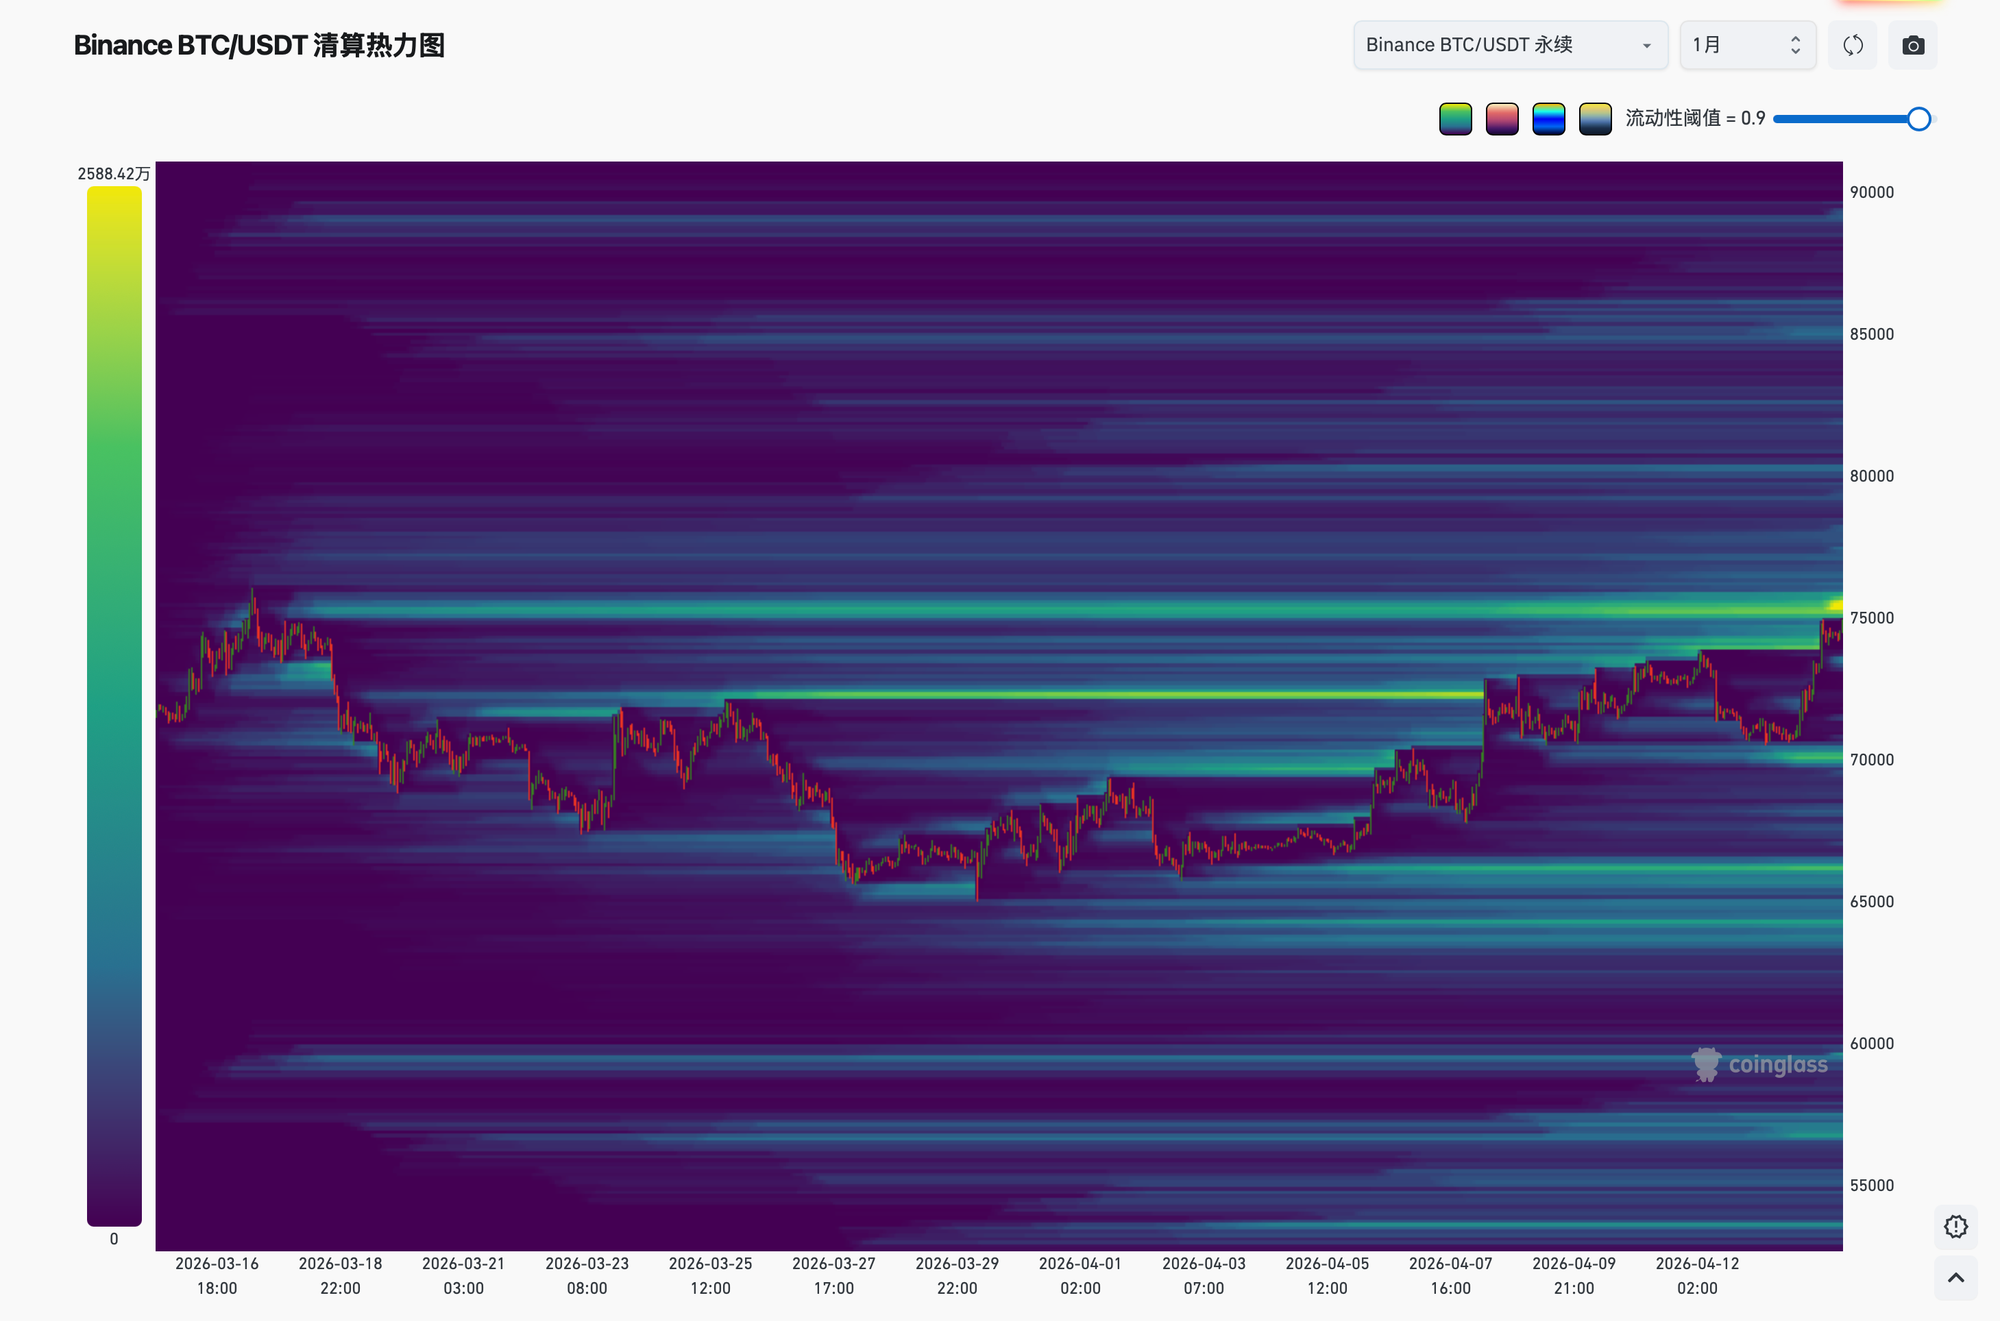
Task: Click the refresh chart icon
Action: (1852, 45)
